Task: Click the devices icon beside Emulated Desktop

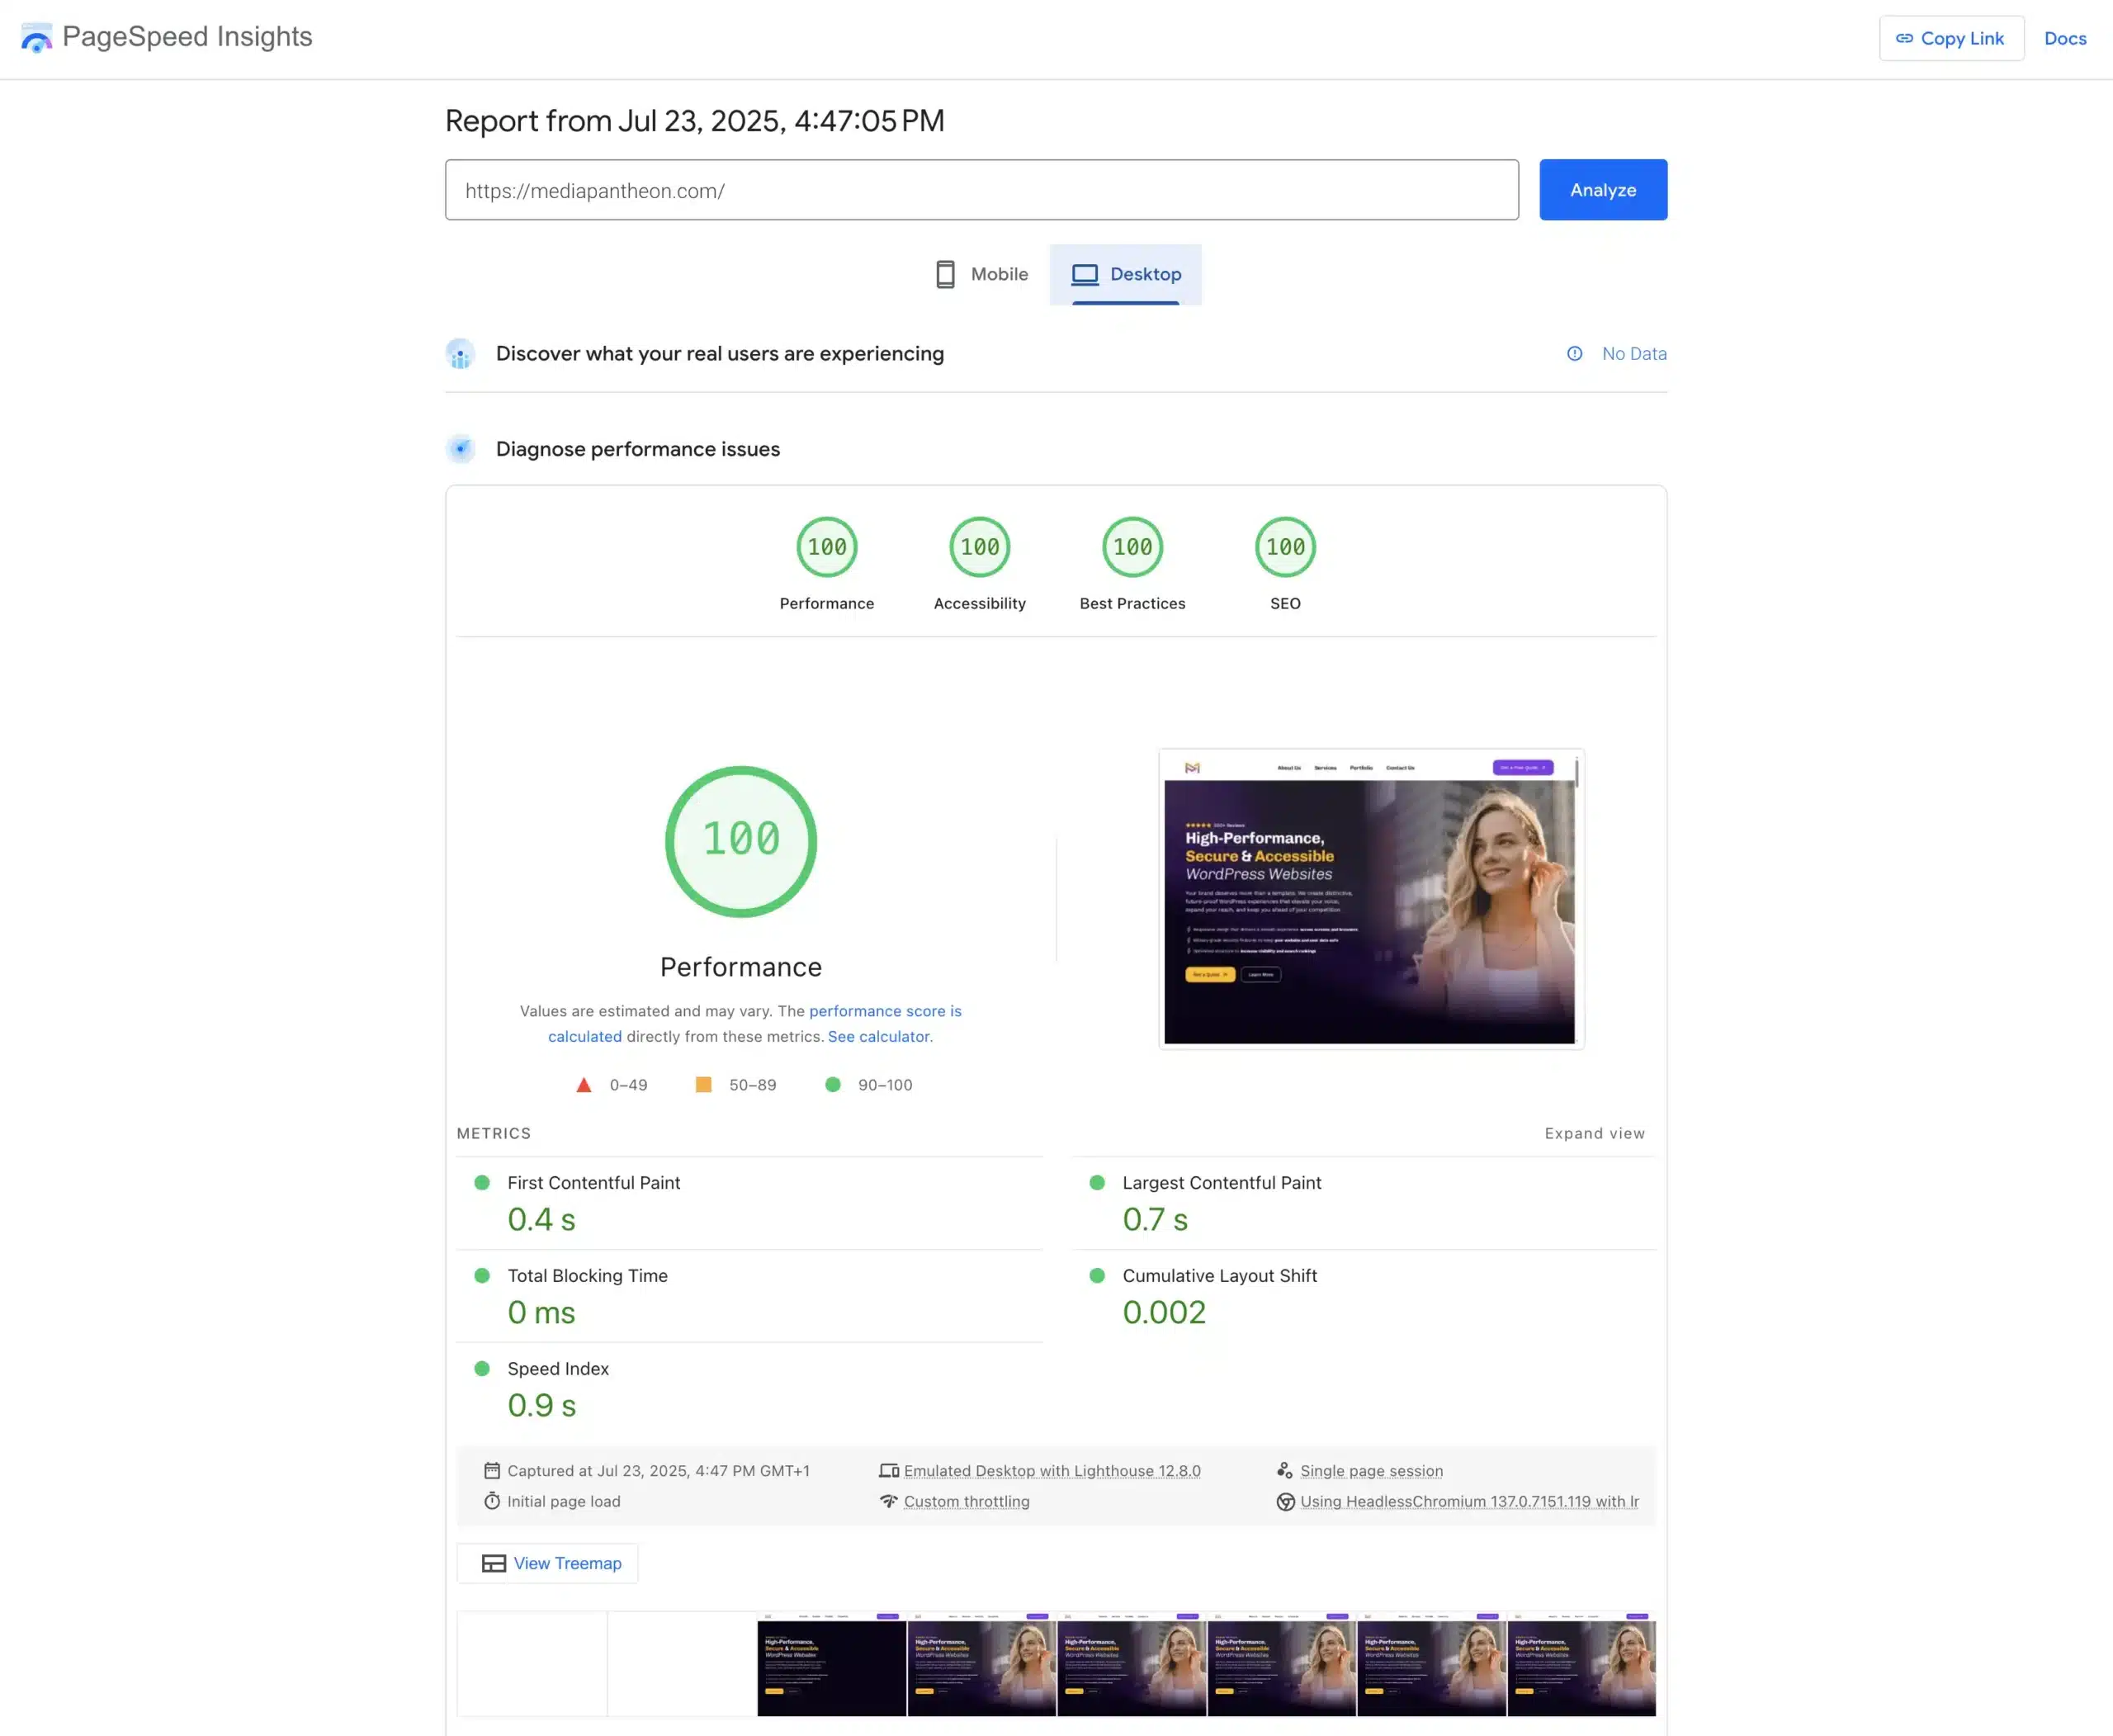Action: coord(889,1470)
